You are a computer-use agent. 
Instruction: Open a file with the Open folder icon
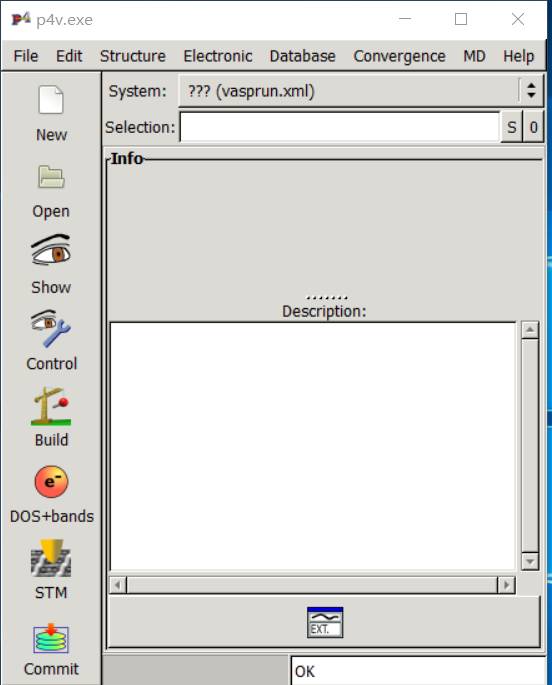coord(51,177)
